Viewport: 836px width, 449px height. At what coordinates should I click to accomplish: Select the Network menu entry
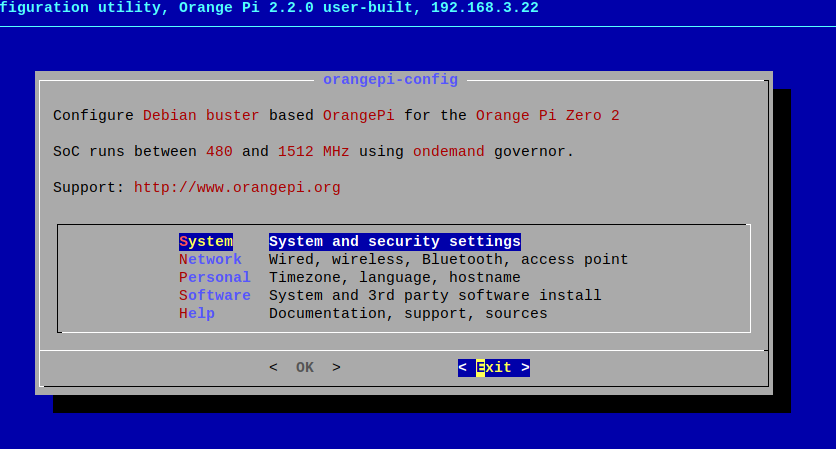(210, 259)
